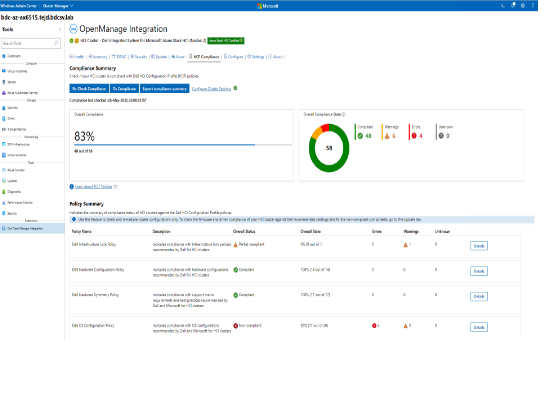Viewport: 544px width, 394px height.
Task: Open Learn about HCP Policies link
Action: 94,187
